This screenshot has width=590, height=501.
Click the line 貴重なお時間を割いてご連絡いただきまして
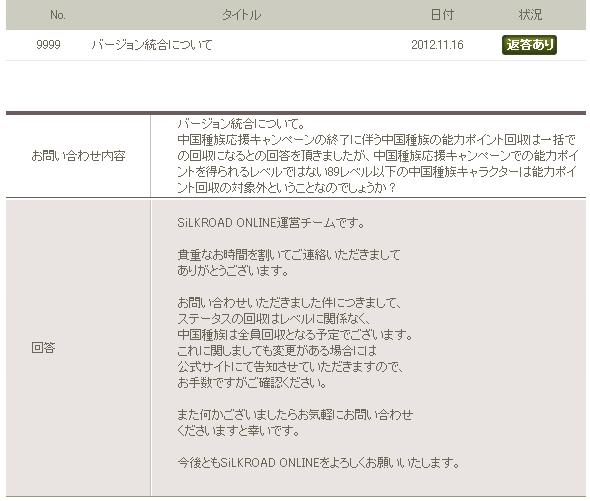pos(289,254)
